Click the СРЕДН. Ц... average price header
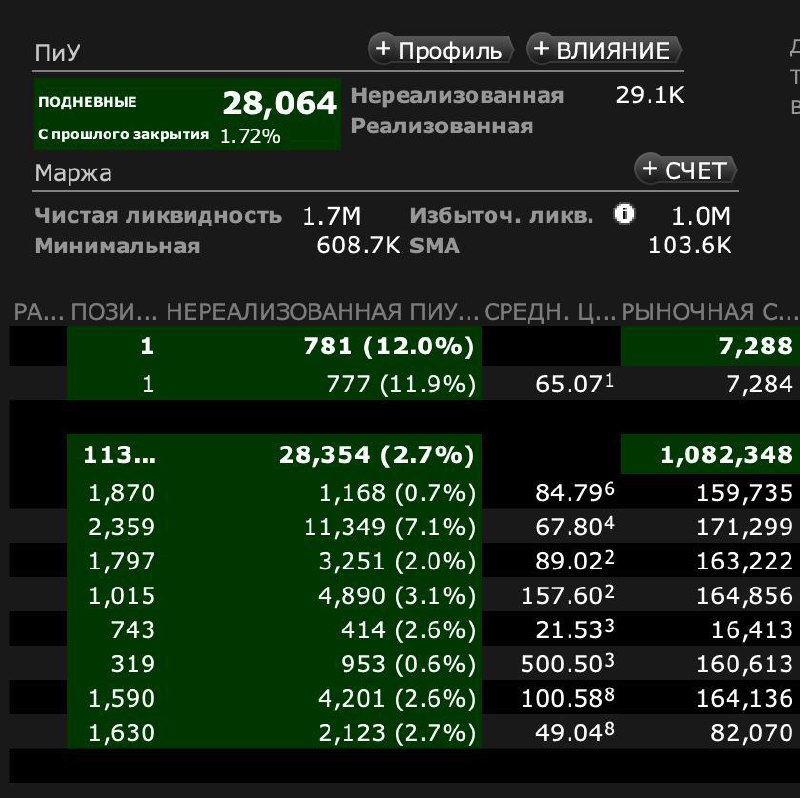This screenshot has width=800, height=798. [549, 312]
